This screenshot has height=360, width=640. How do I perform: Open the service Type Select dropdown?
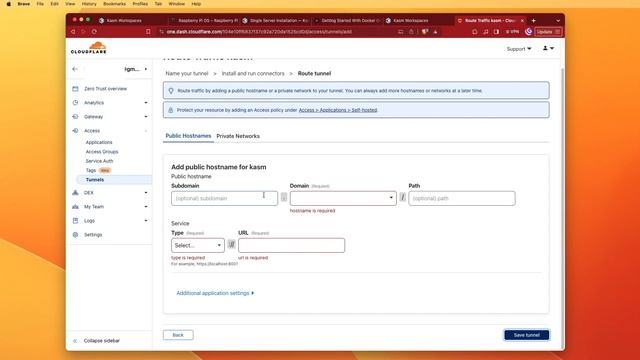[x=198, y=245]
